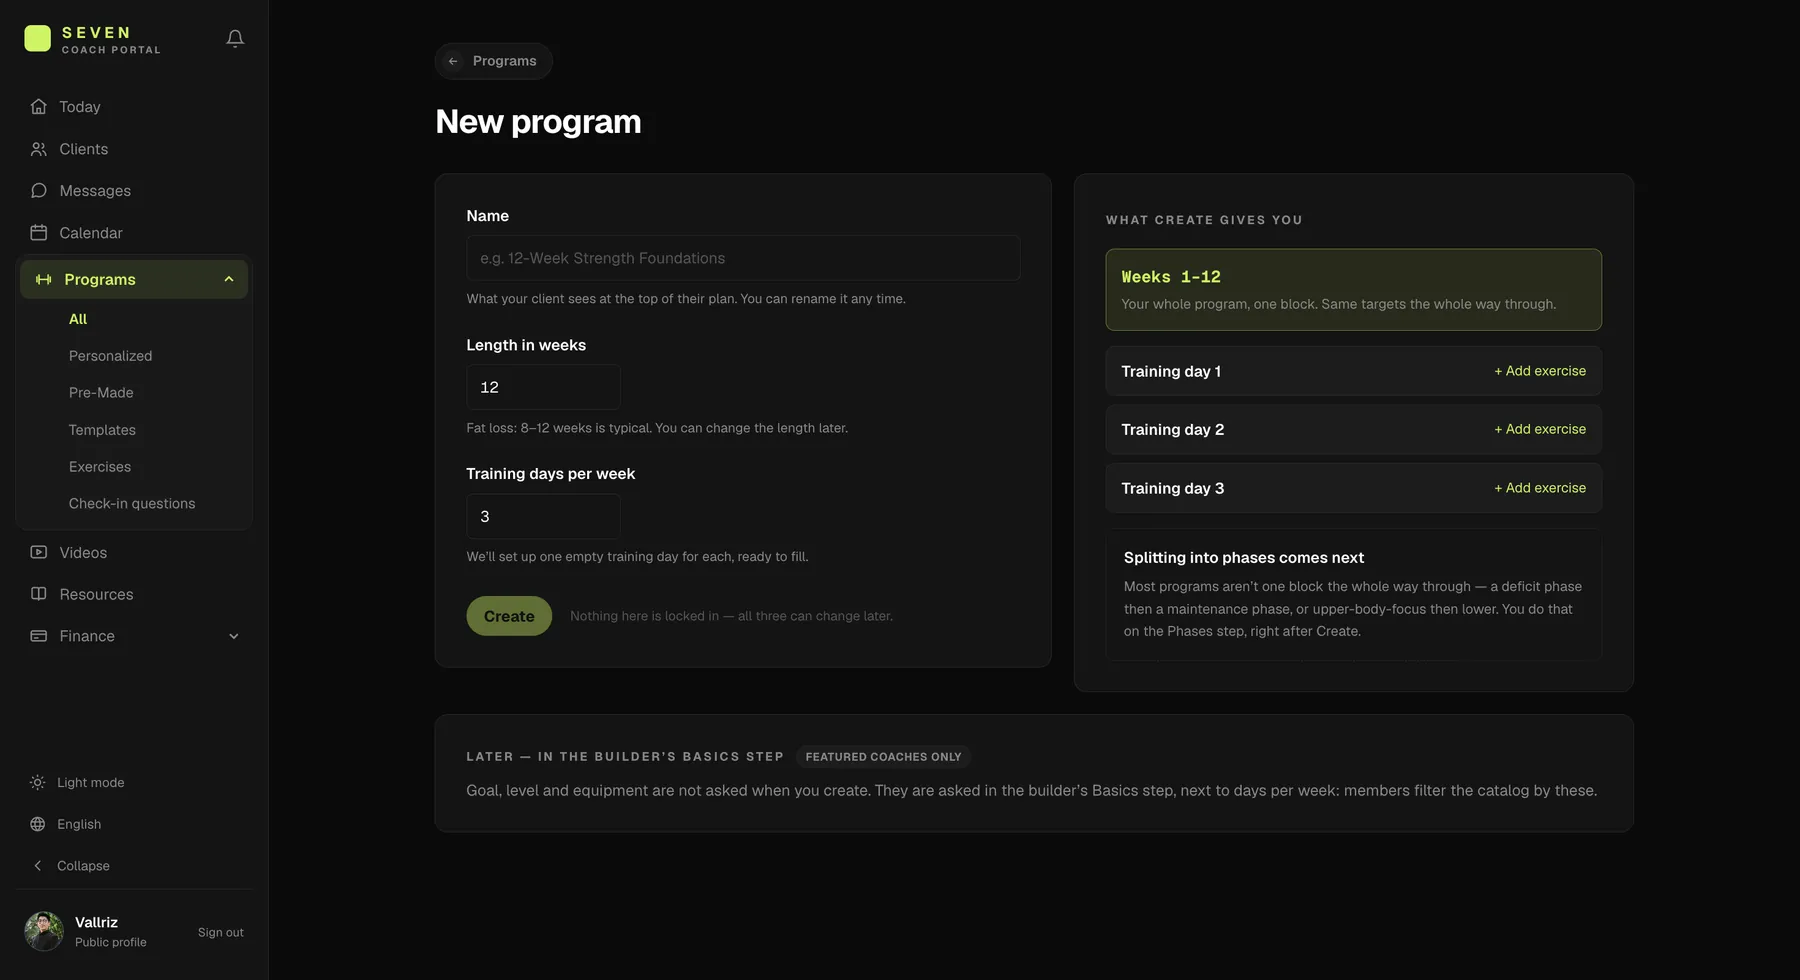This screenshot has width=1800, height=980.
Task: Click the Finance card icon
Action: tap(38, 636)
